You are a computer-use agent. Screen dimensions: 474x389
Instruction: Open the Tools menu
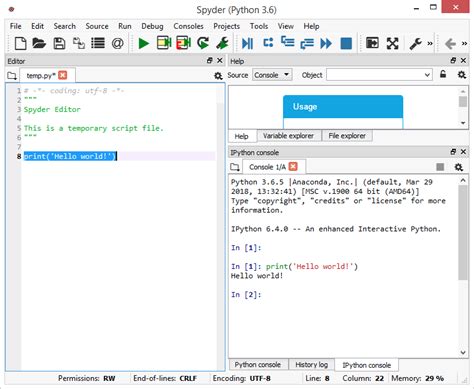tap(259, 26)
